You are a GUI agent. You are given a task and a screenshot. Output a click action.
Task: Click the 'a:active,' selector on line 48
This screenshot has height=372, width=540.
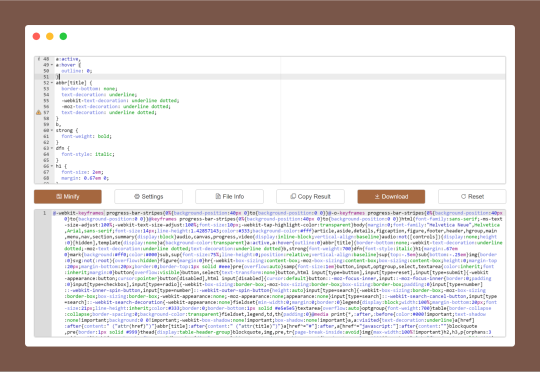[68, 59]
